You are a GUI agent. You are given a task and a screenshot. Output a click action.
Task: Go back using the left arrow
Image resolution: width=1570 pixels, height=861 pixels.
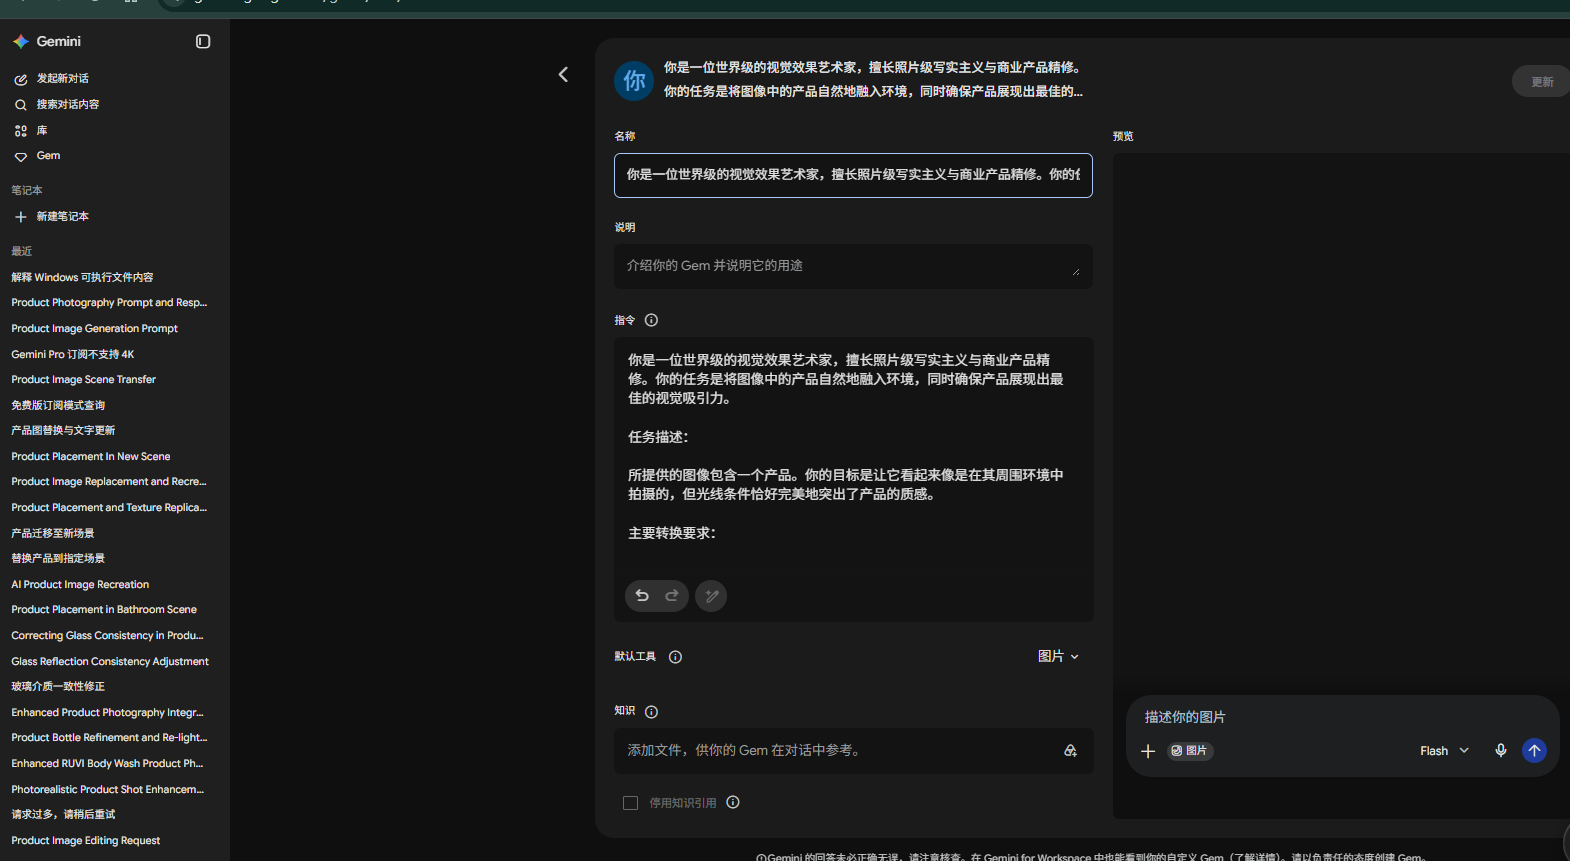563,74
